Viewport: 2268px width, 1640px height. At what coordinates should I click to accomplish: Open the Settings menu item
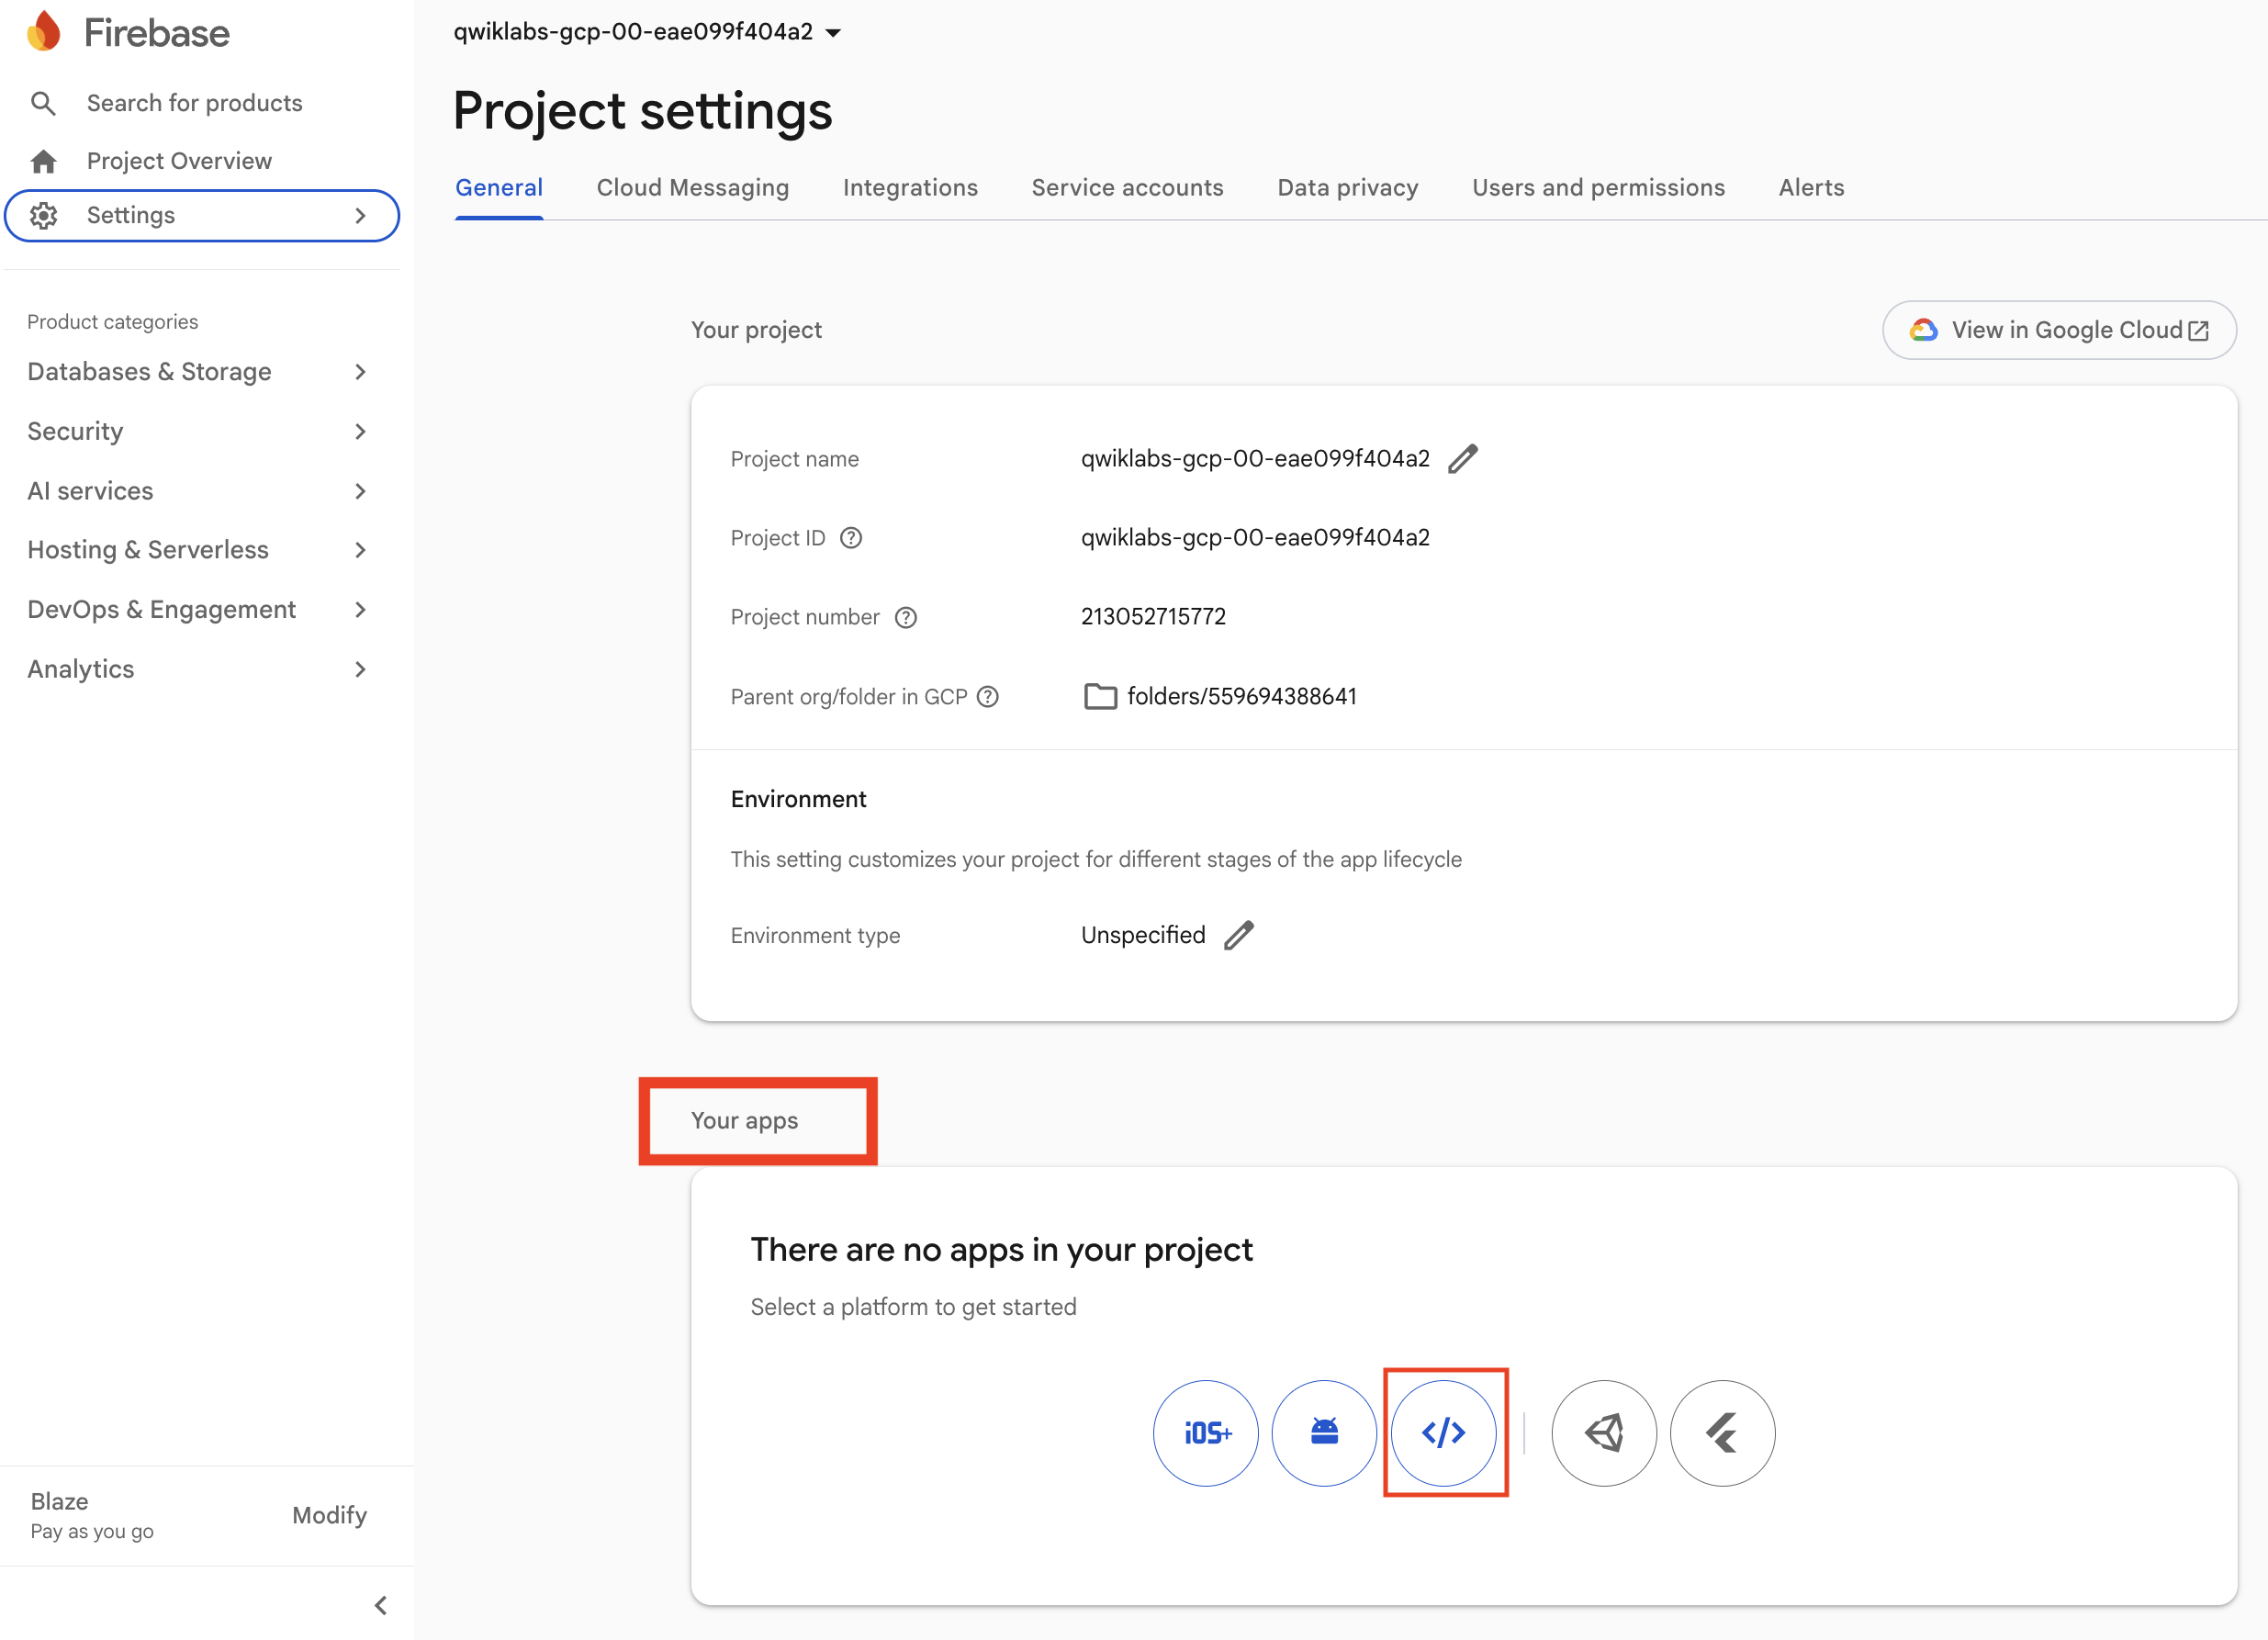pyautogui.click(x=201, y=215)
